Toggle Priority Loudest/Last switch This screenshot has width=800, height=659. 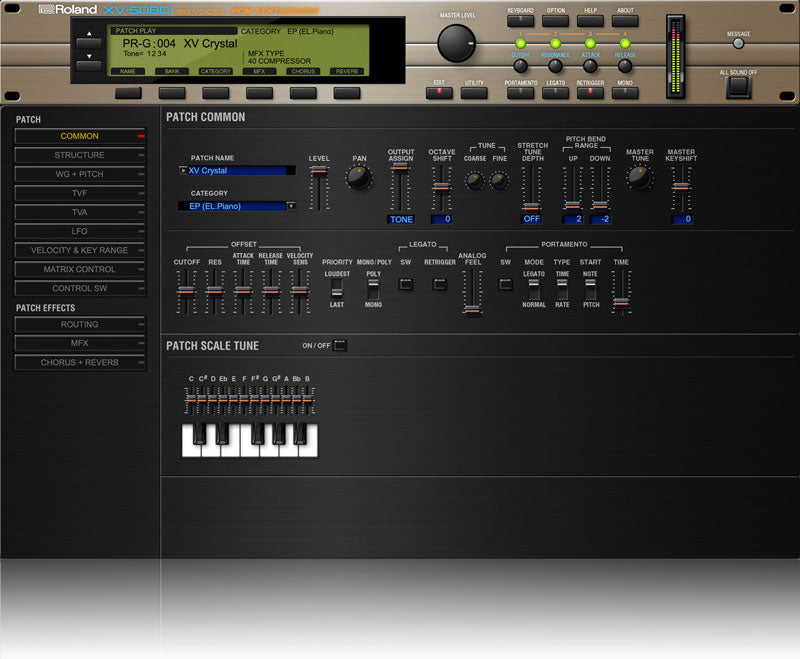[x=336, y=289]
